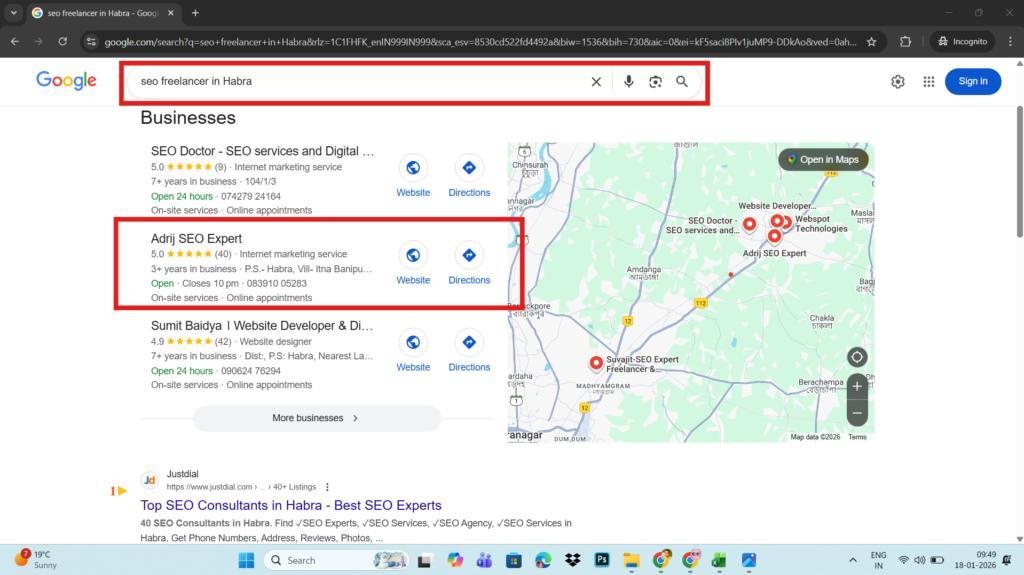Open Website icon for Adrij SEO Expert
The width and height of the screenshot is (1024, 575).
point(413,255)
